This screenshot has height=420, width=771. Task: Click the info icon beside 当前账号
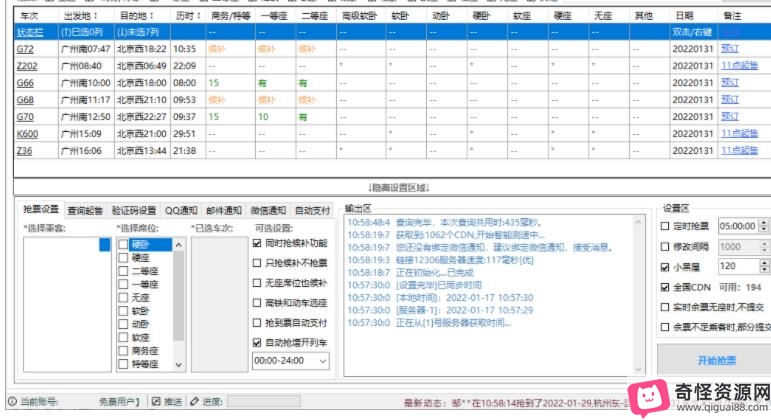click(x=12, y=401)
